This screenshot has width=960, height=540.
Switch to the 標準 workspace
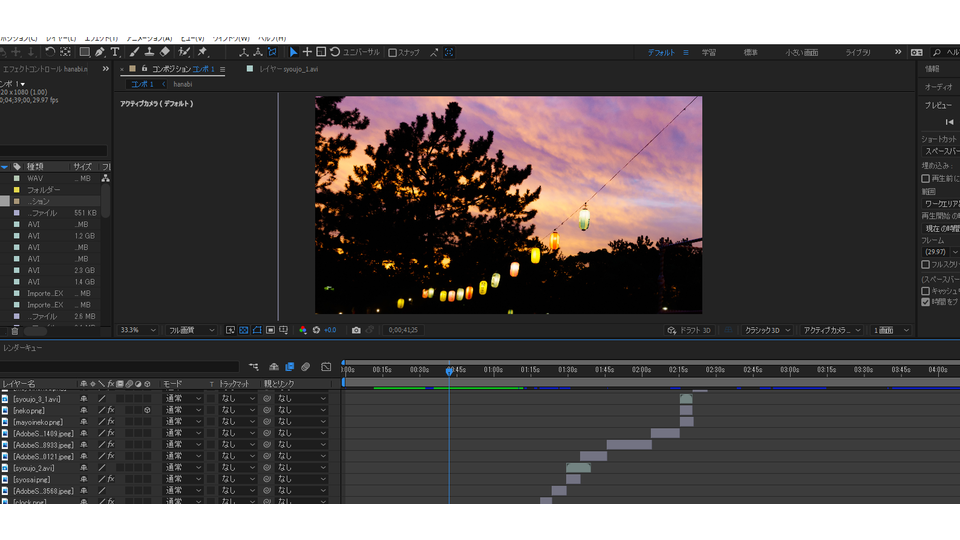point(751,53)
